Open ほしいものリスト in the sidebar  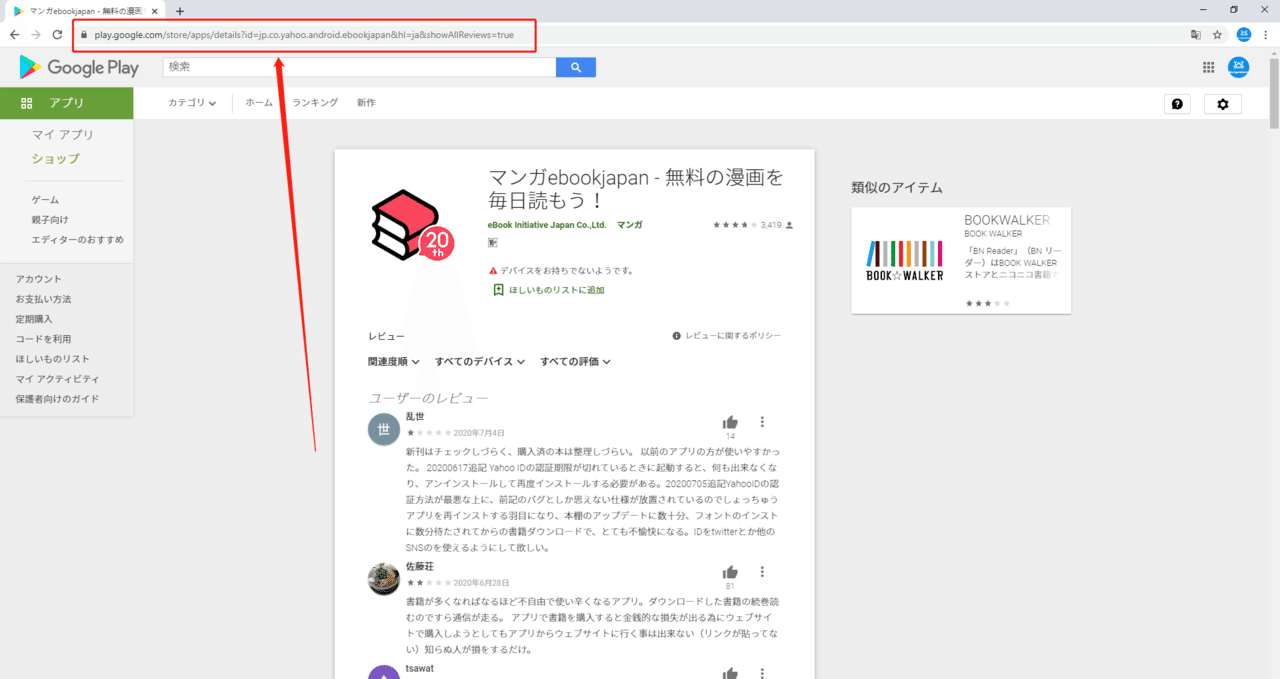[x=52, y=359]
